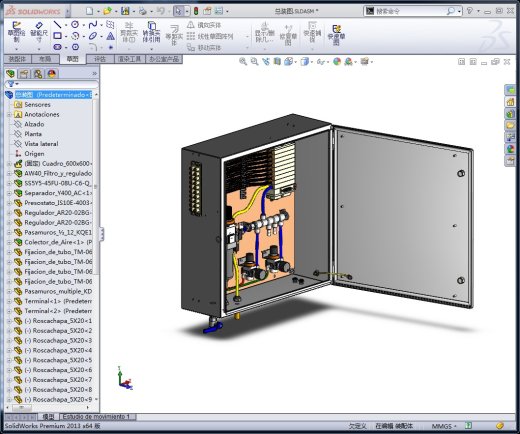
Task: Select the Circle sketch tool
Action: click(x=75, y=24)
